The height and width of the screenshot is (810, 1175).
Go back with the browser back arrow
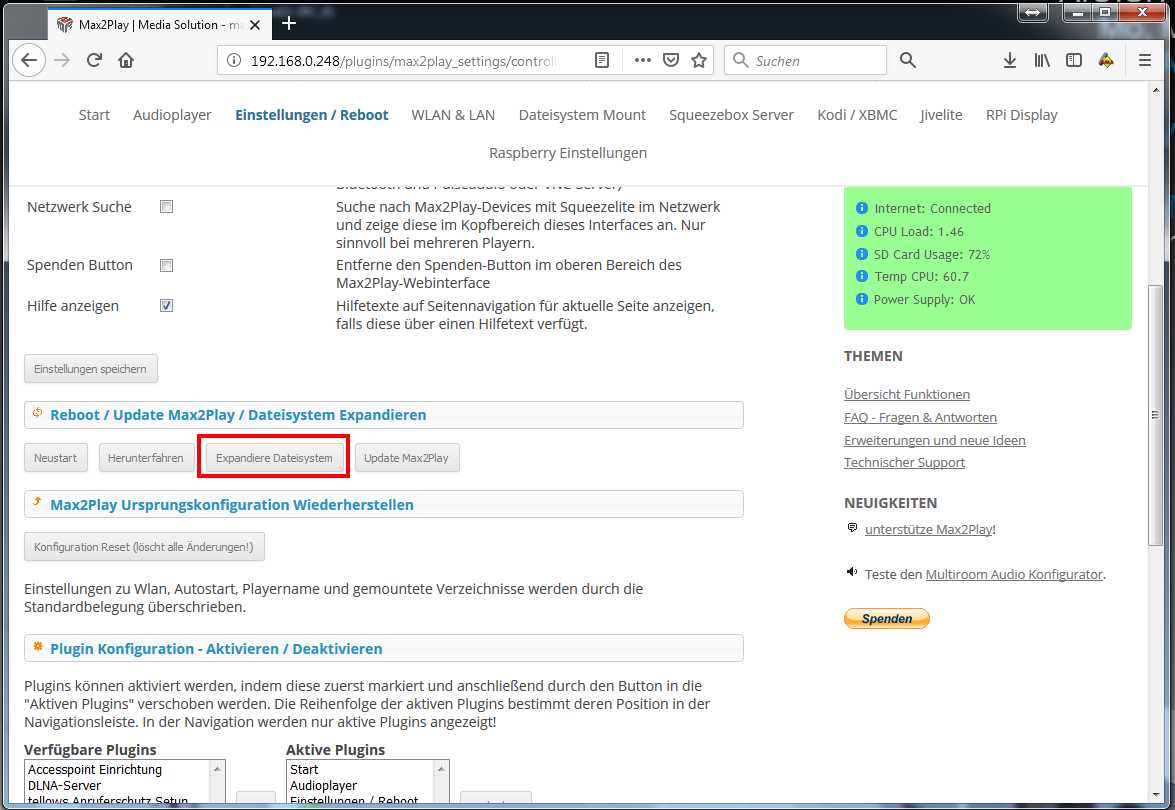pyautogui.click(x=29, y=60)
